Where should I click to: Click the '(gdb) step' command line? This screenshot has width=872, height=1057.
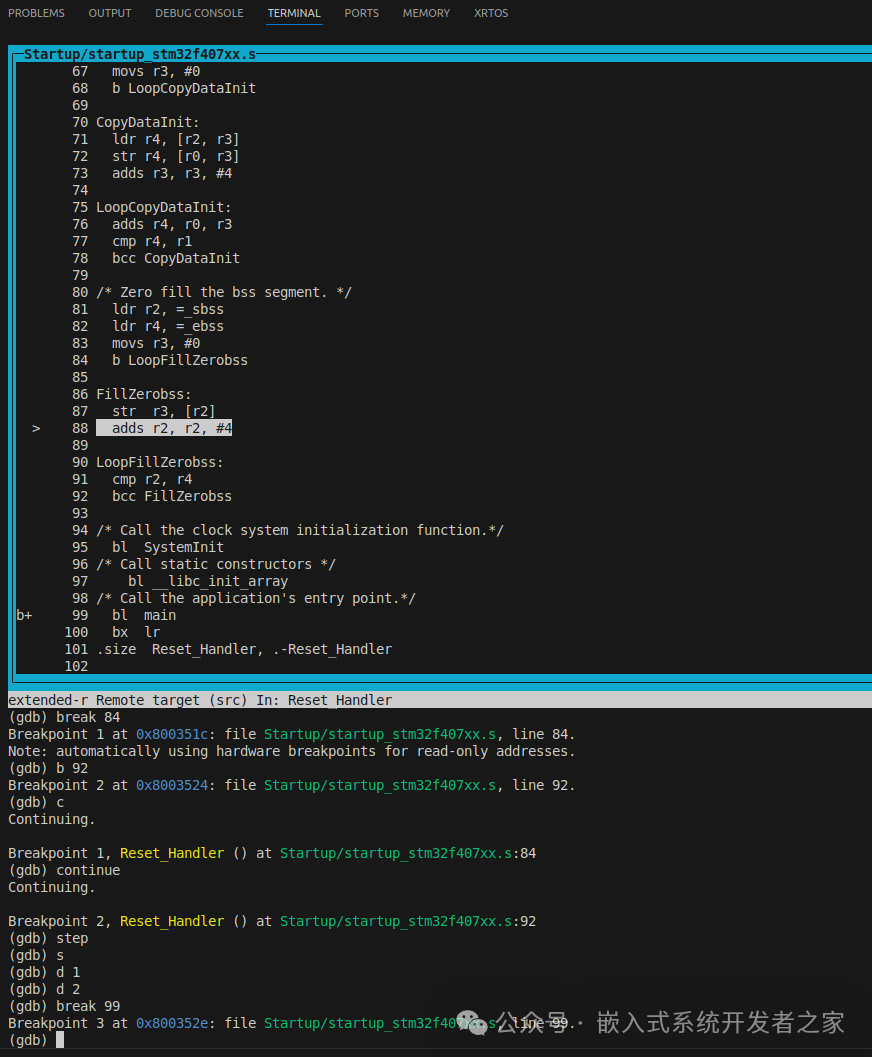click(48, 938)
